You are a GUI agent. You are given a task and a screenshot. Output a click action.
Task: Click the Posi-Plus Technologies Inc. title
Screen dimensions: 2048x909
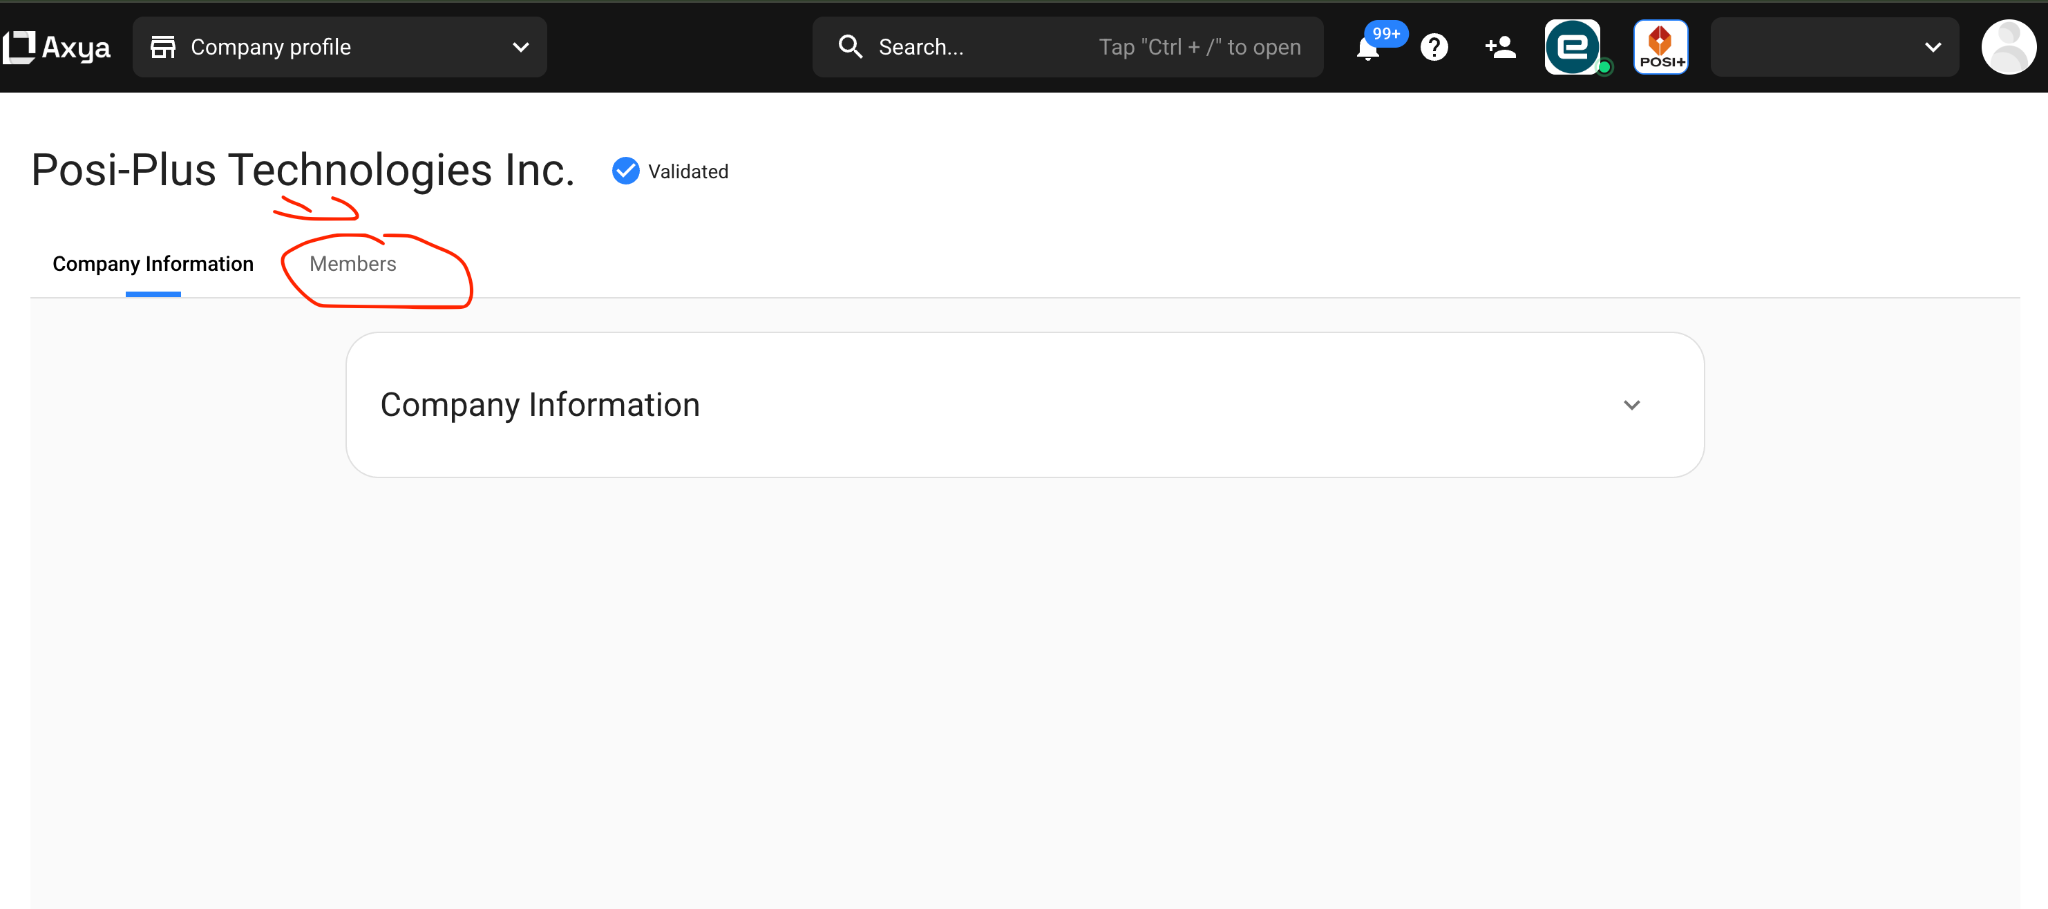point(303,170)
